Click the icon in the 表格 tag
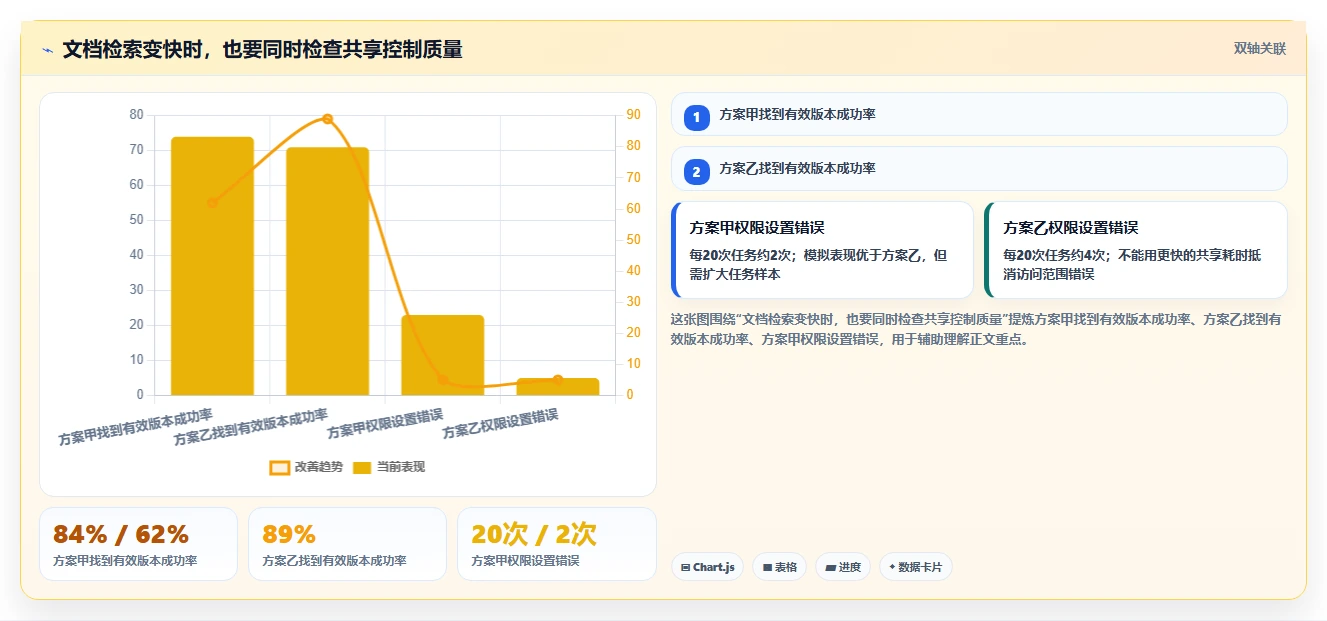 (767, 568)
